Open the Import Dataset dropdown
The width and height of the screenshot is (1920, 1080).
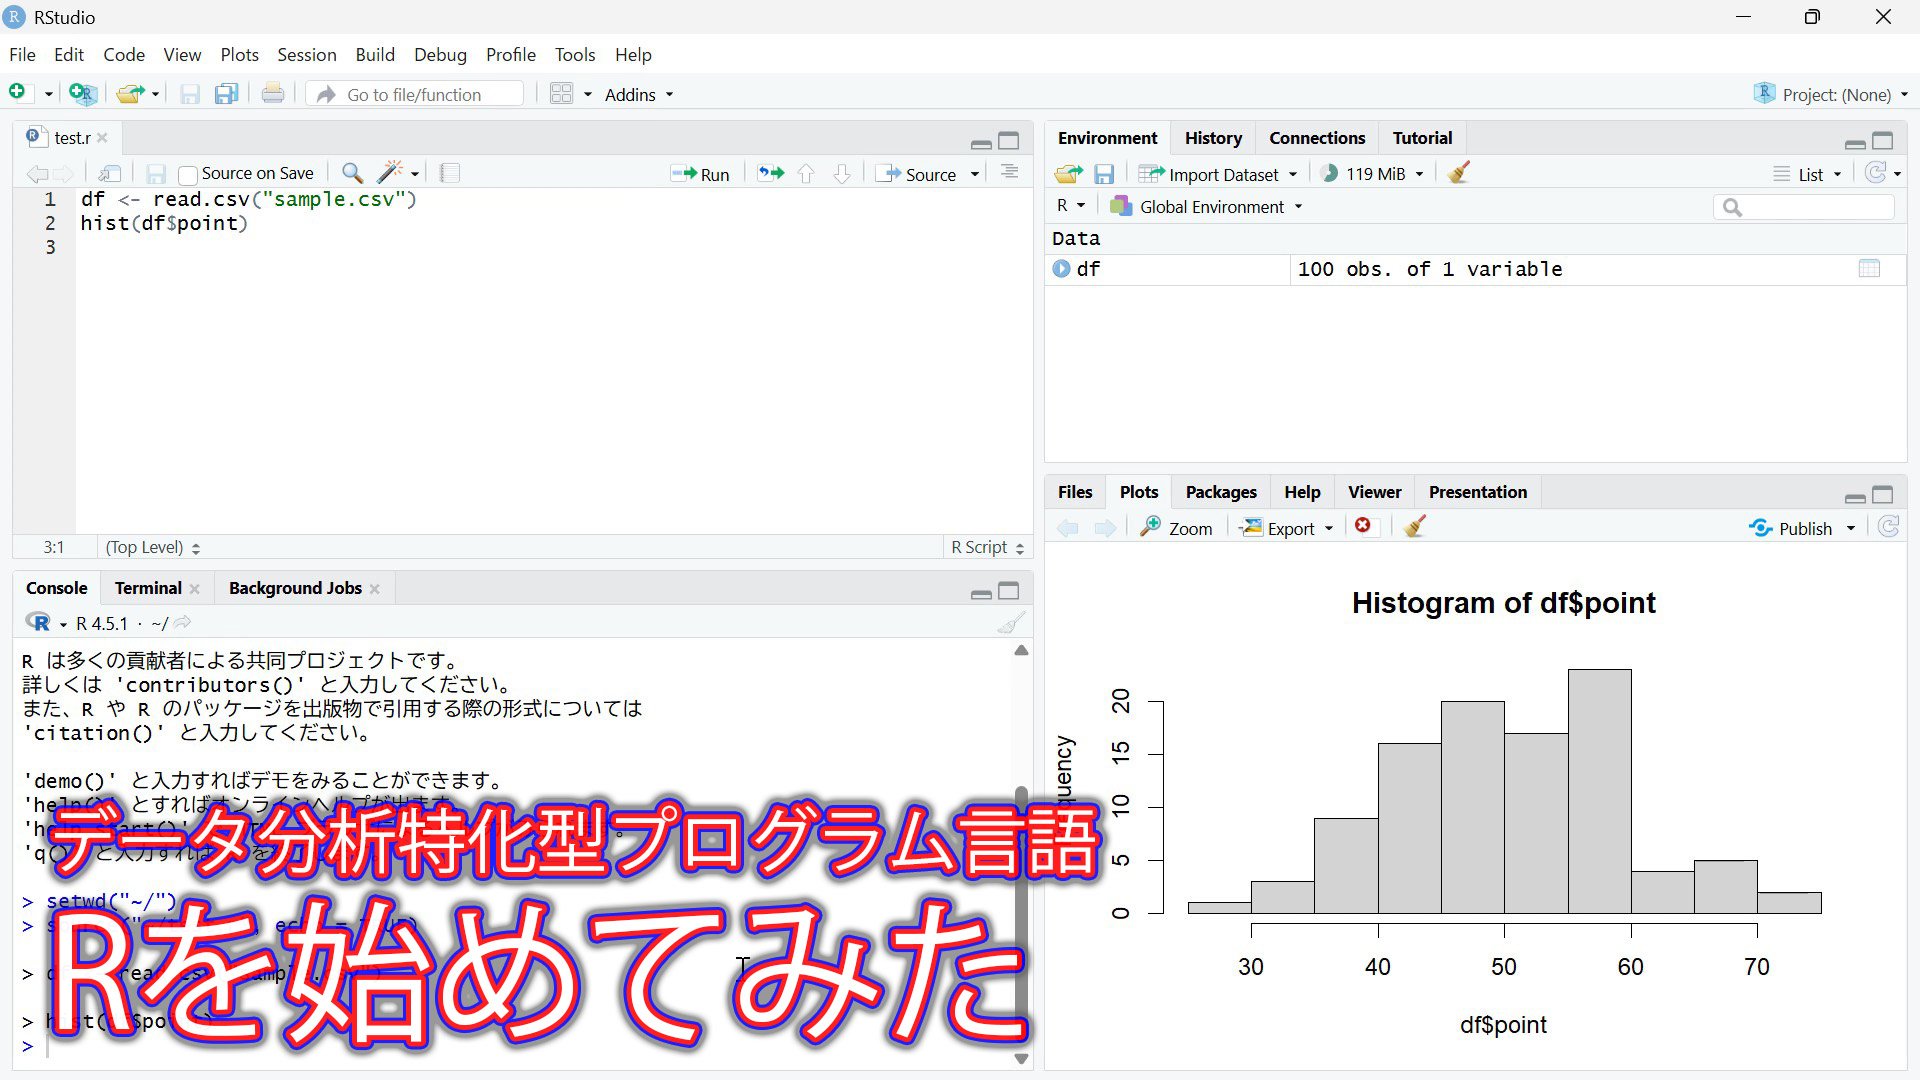click(x=1218, y=174)
